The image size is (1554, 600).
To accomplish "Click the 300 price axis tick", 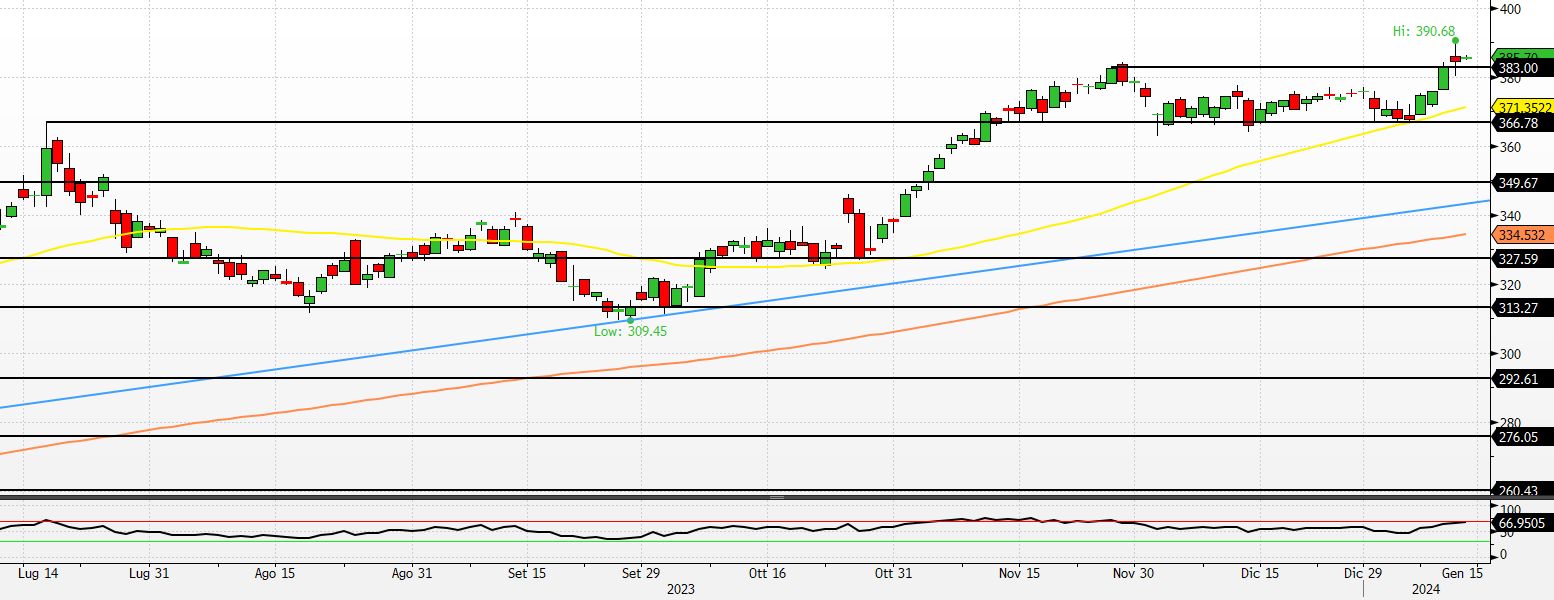I will (1509, 354).
